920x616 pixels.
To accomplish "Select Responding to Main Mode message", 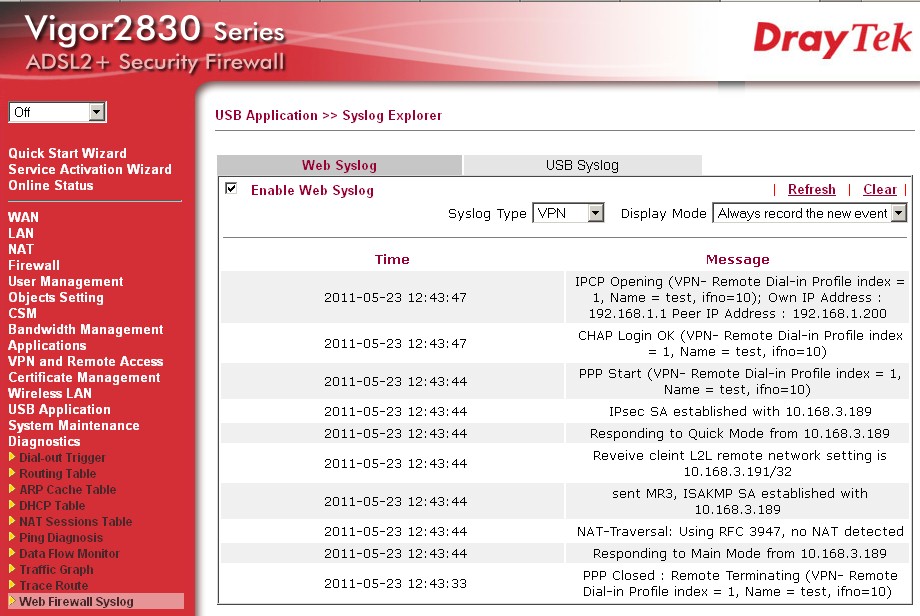I will click(739, 553).
